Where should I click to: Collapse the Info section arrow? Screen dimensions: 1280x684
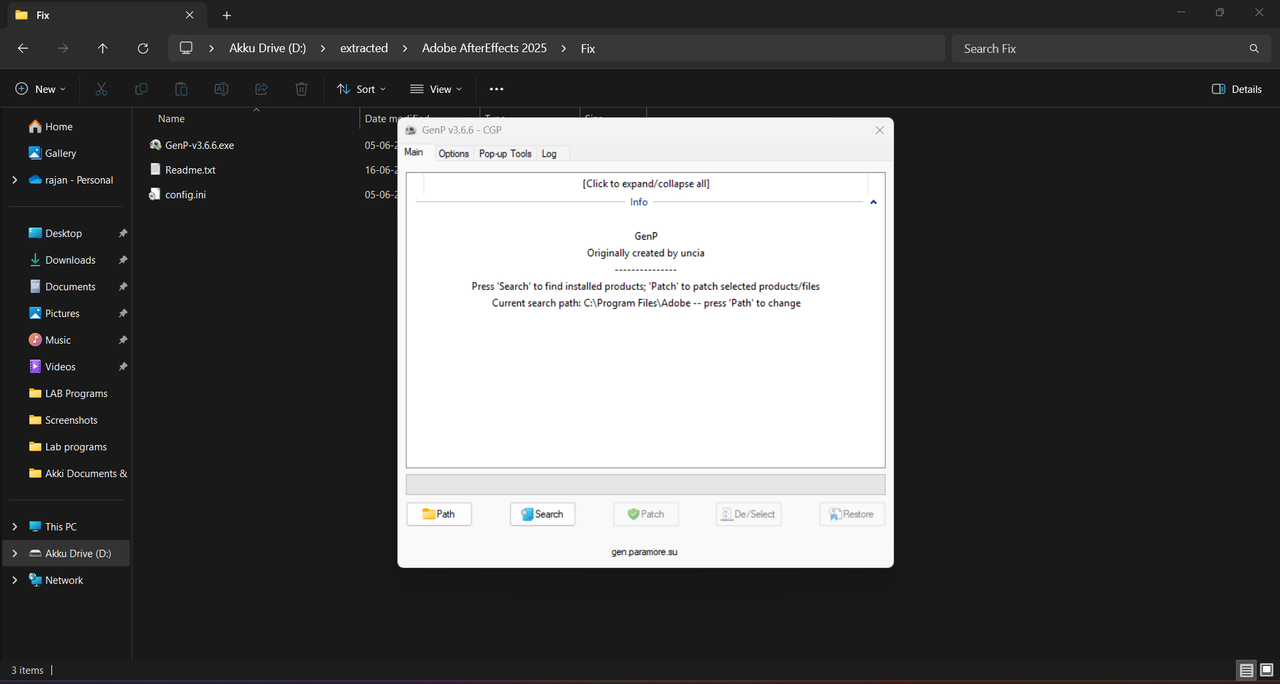point(873,202)
